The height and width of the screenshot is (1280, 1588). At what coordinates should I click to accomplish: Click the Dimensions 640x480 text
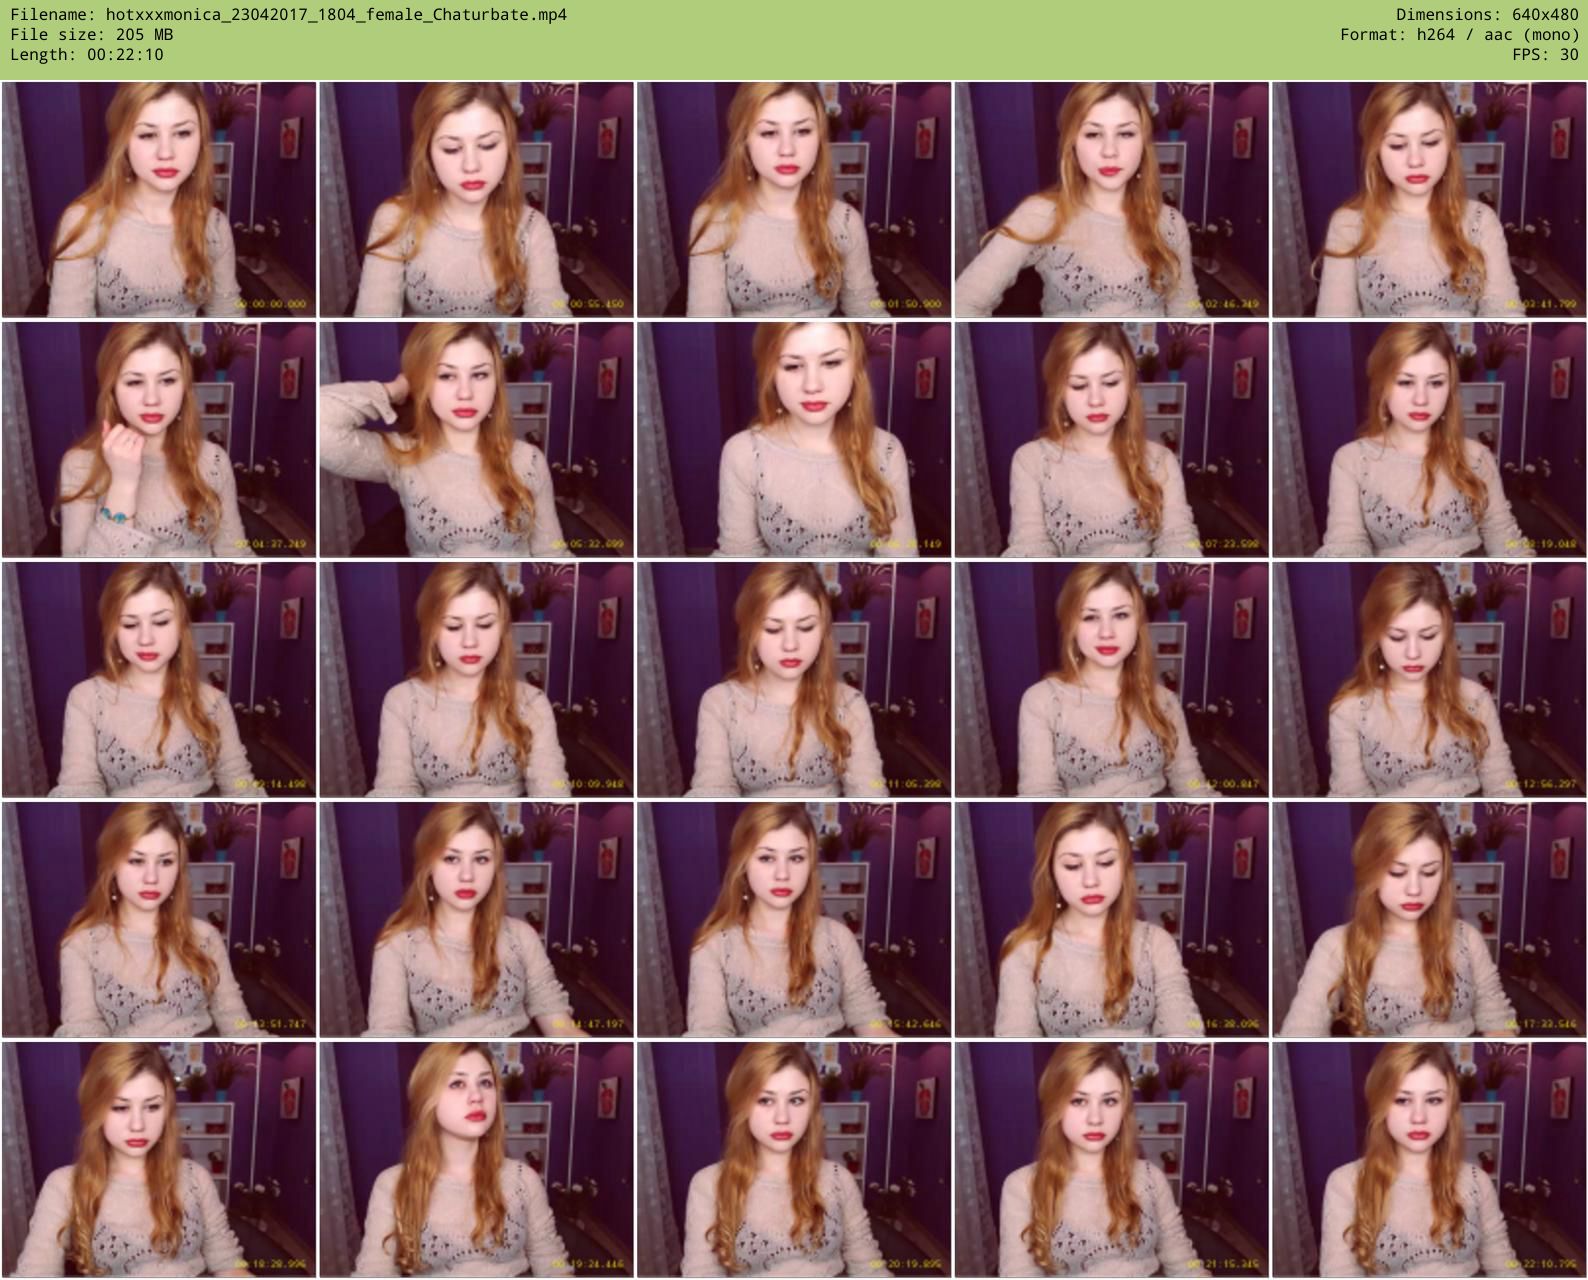pos(1487,15)
